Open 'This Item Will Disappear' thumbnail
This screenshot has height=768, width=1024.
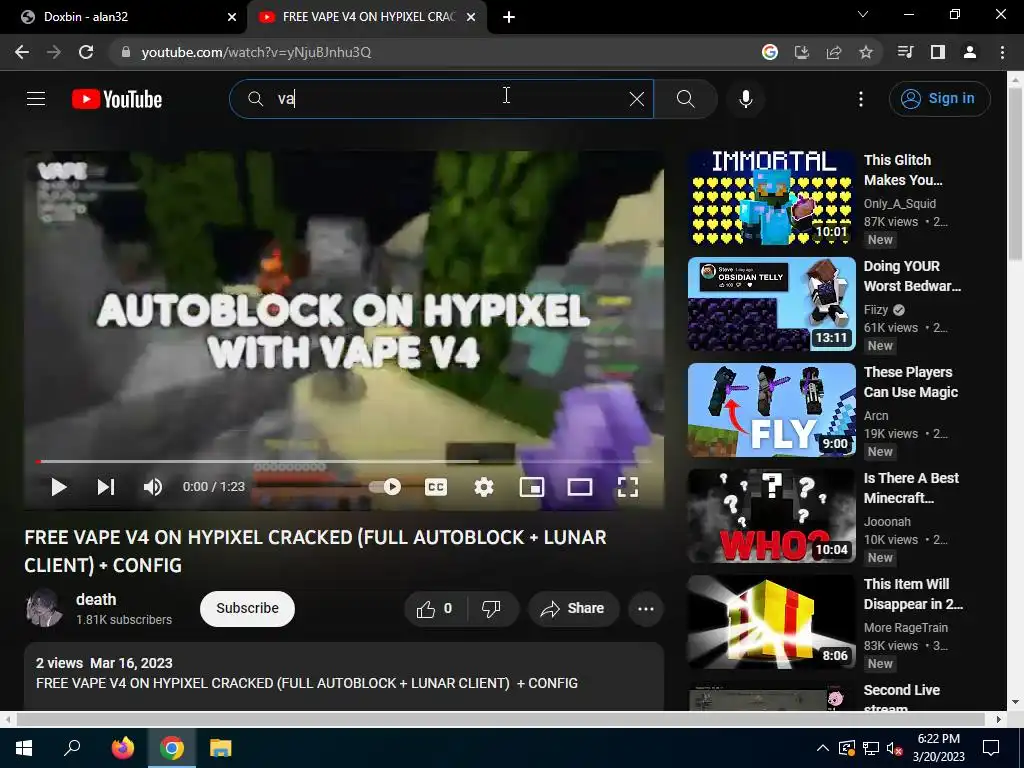[771, 622]
